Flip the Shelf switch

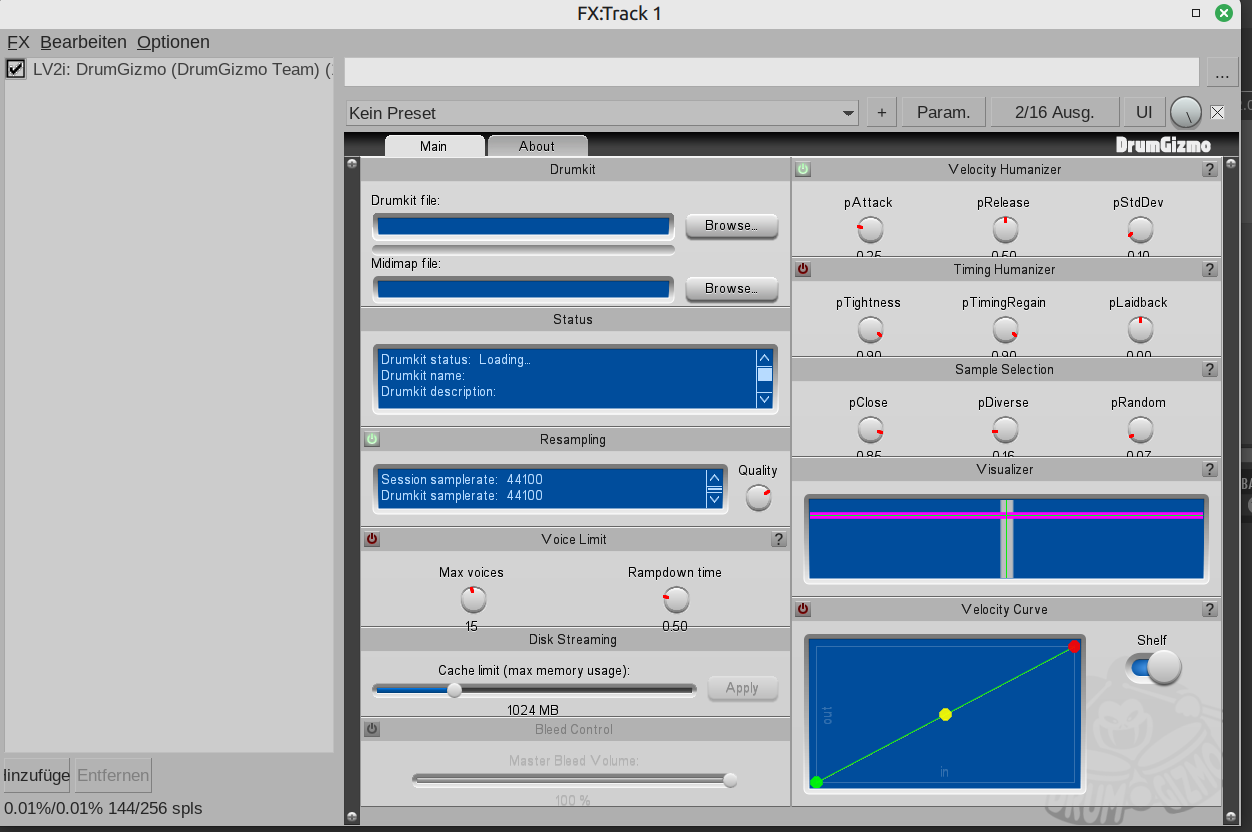click(x=1153, y=667)
